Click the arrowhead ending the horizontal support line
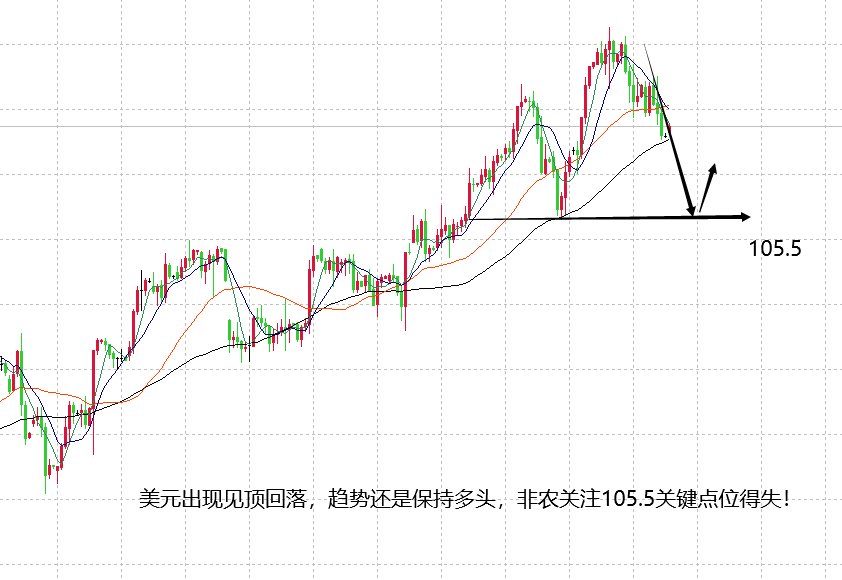Image resolution: width=842 pixels, height=580 pixels. 743,216
